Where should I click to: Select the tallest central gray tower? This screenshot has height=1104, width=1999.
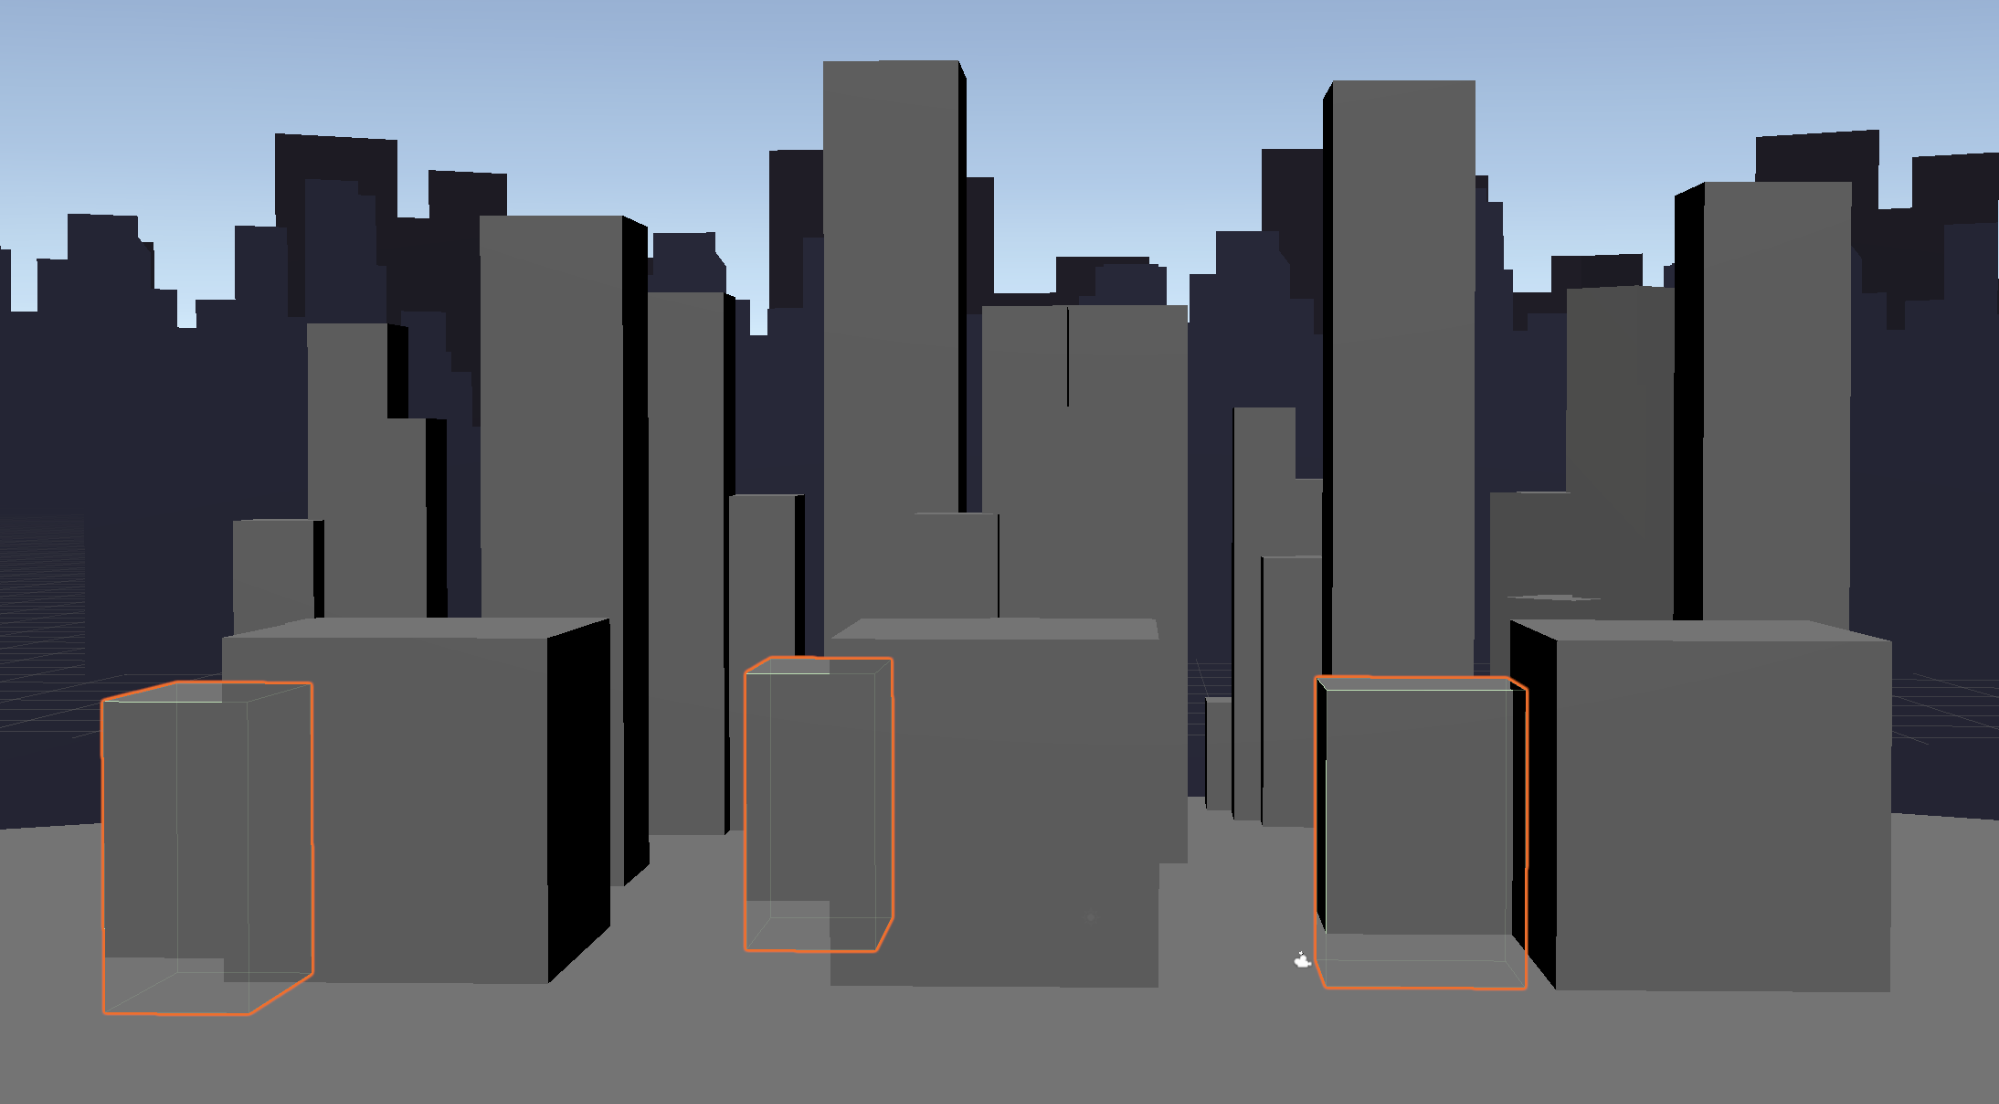[x=890, y=300]
